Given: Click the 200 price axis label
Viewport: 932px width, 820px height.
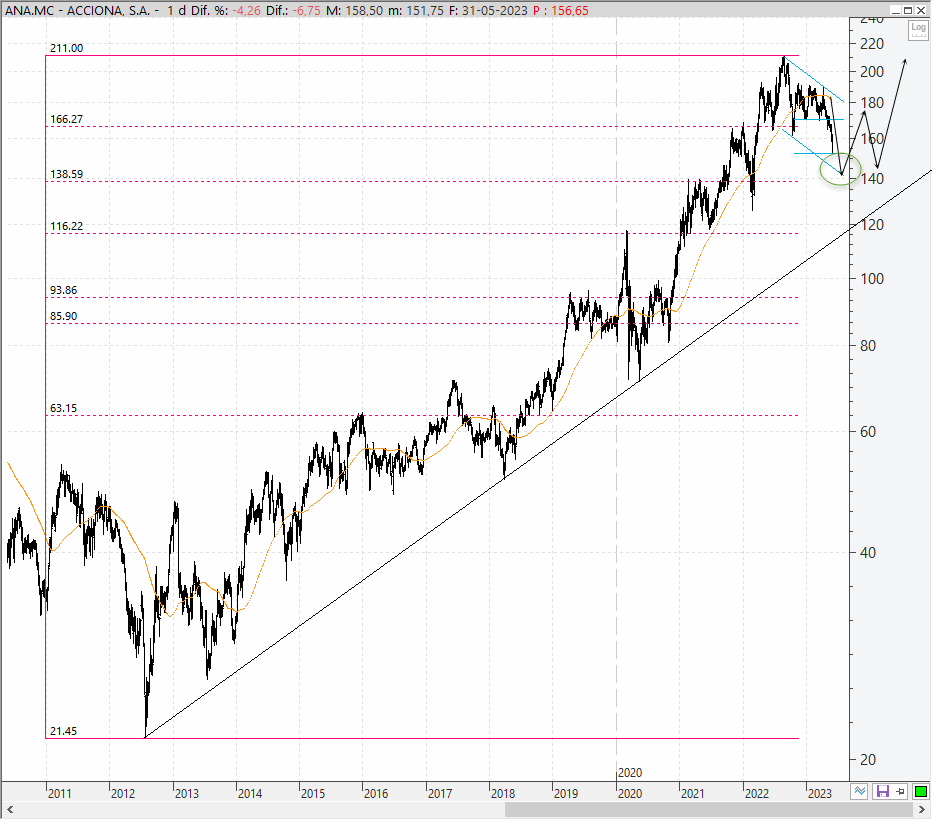Looking at the screenshot, I should click(x=872, y=71).
